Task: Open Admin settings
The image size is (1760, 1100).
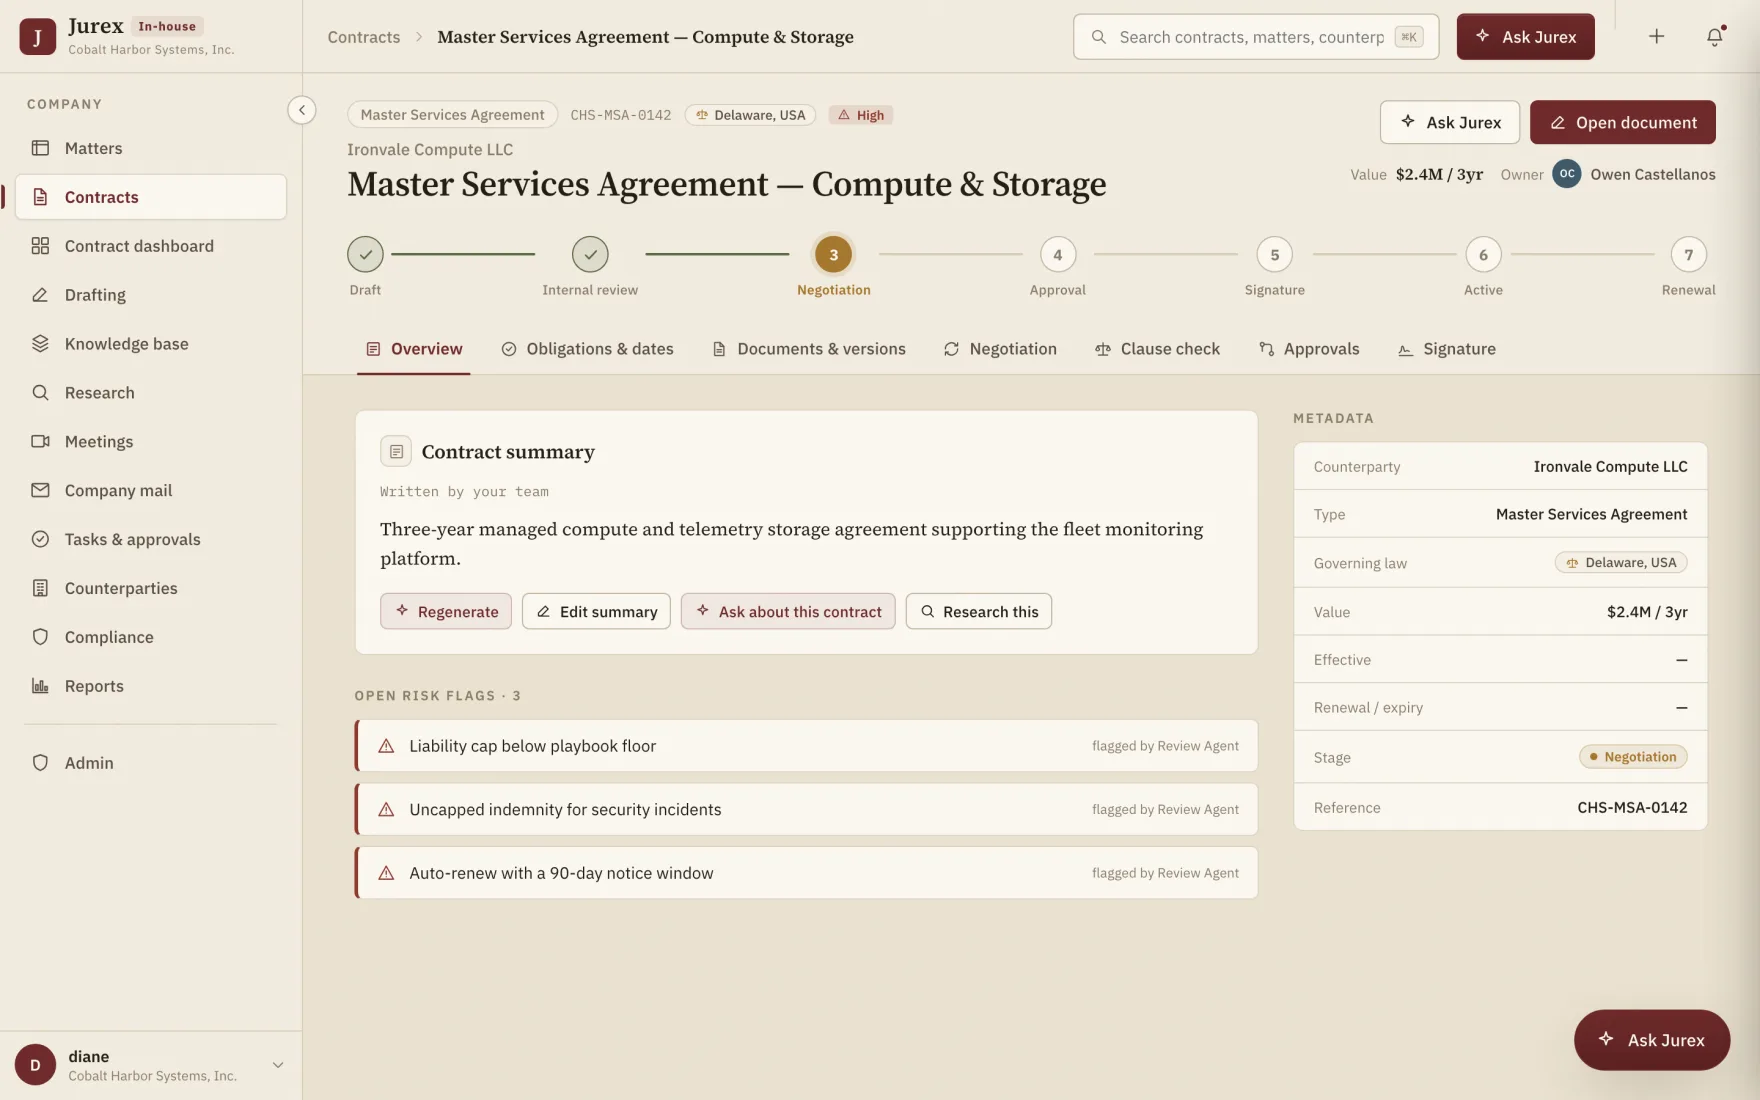Action: pyautogui.click(x=151, y=763)
